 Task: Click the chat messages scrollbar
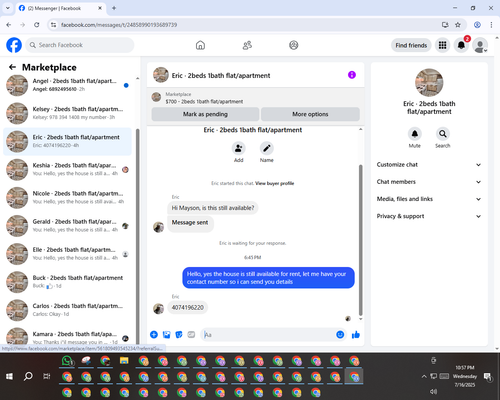pyautogui.click(x=360, y=240)
